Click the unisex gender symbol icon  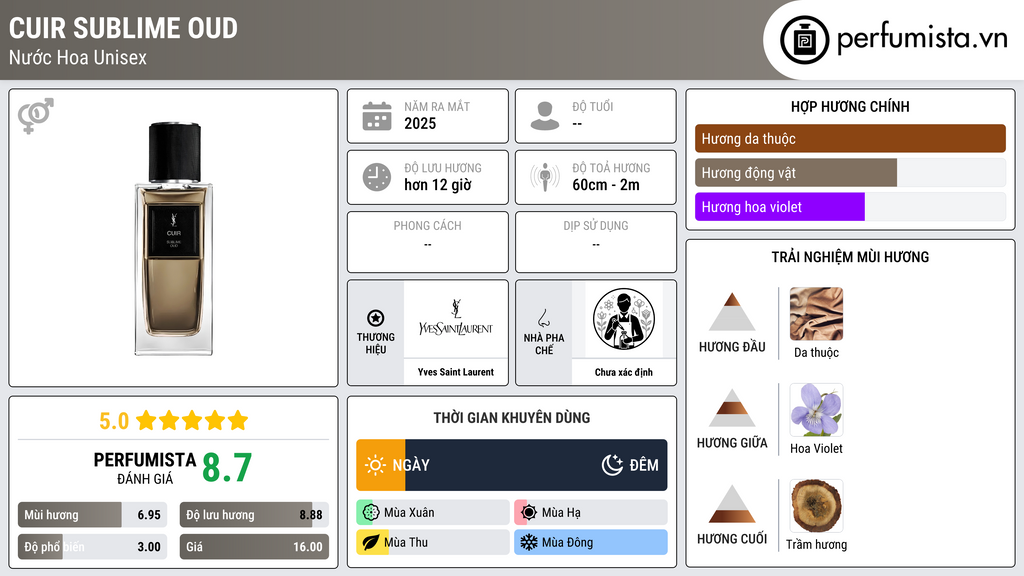click(36, 116)
